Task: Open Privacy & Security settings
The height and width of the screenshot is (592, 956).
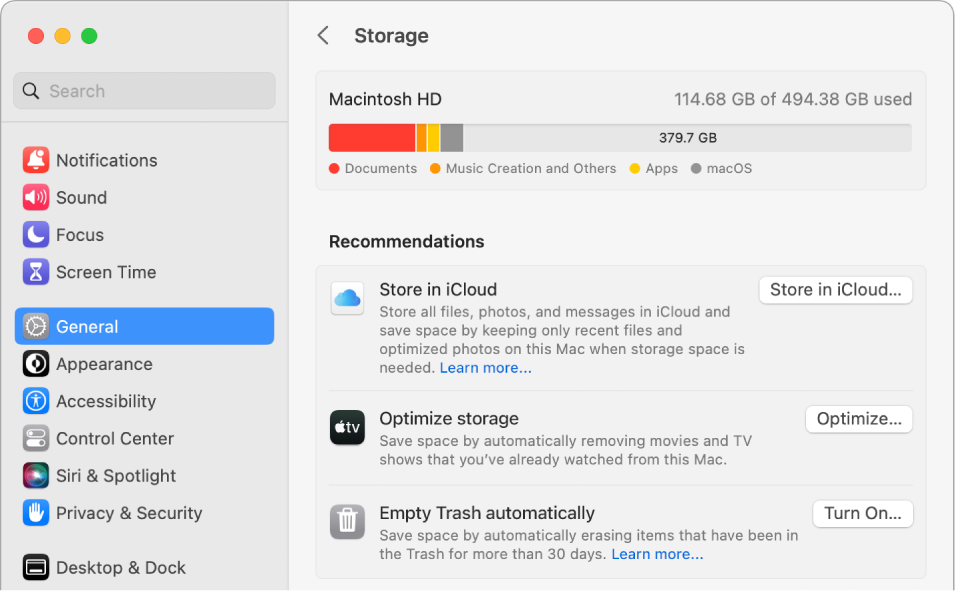Action: pos(36,512)
